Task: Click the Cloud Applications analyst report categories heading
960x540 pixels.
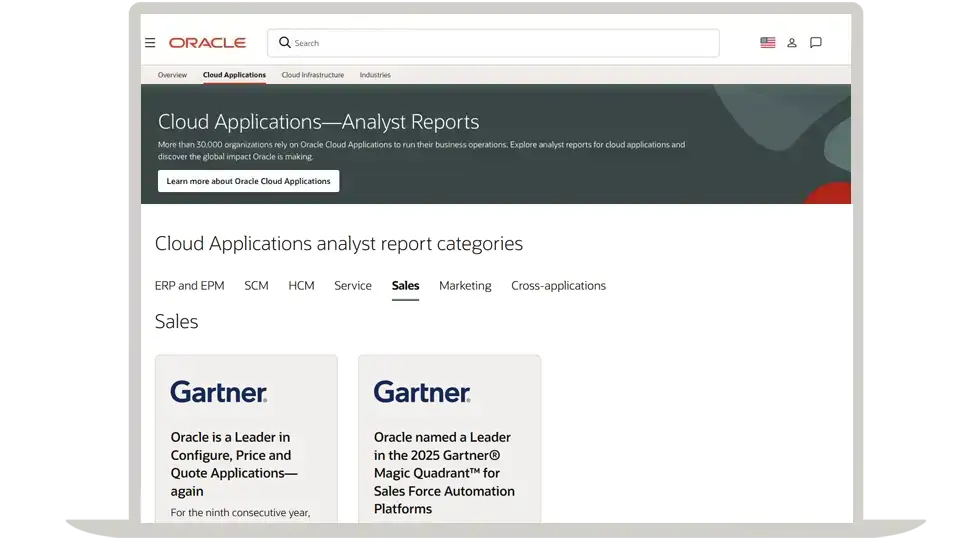Action: click(x=339, y=244)
